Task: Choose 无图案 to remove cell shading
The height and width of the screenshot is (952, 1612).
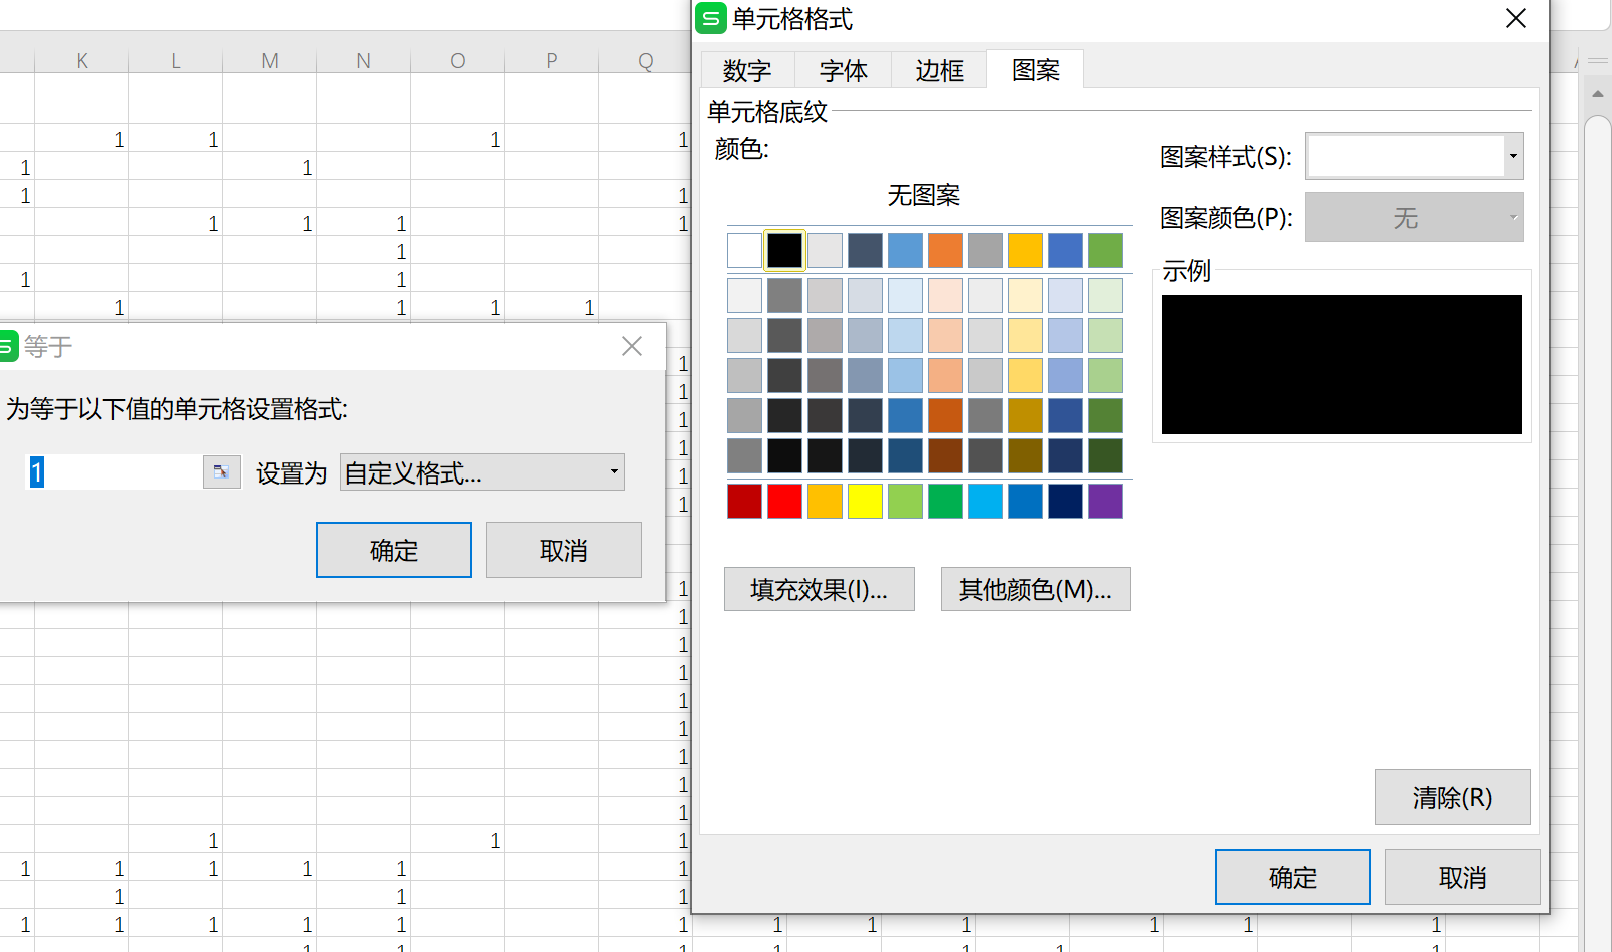Action: 924,195
